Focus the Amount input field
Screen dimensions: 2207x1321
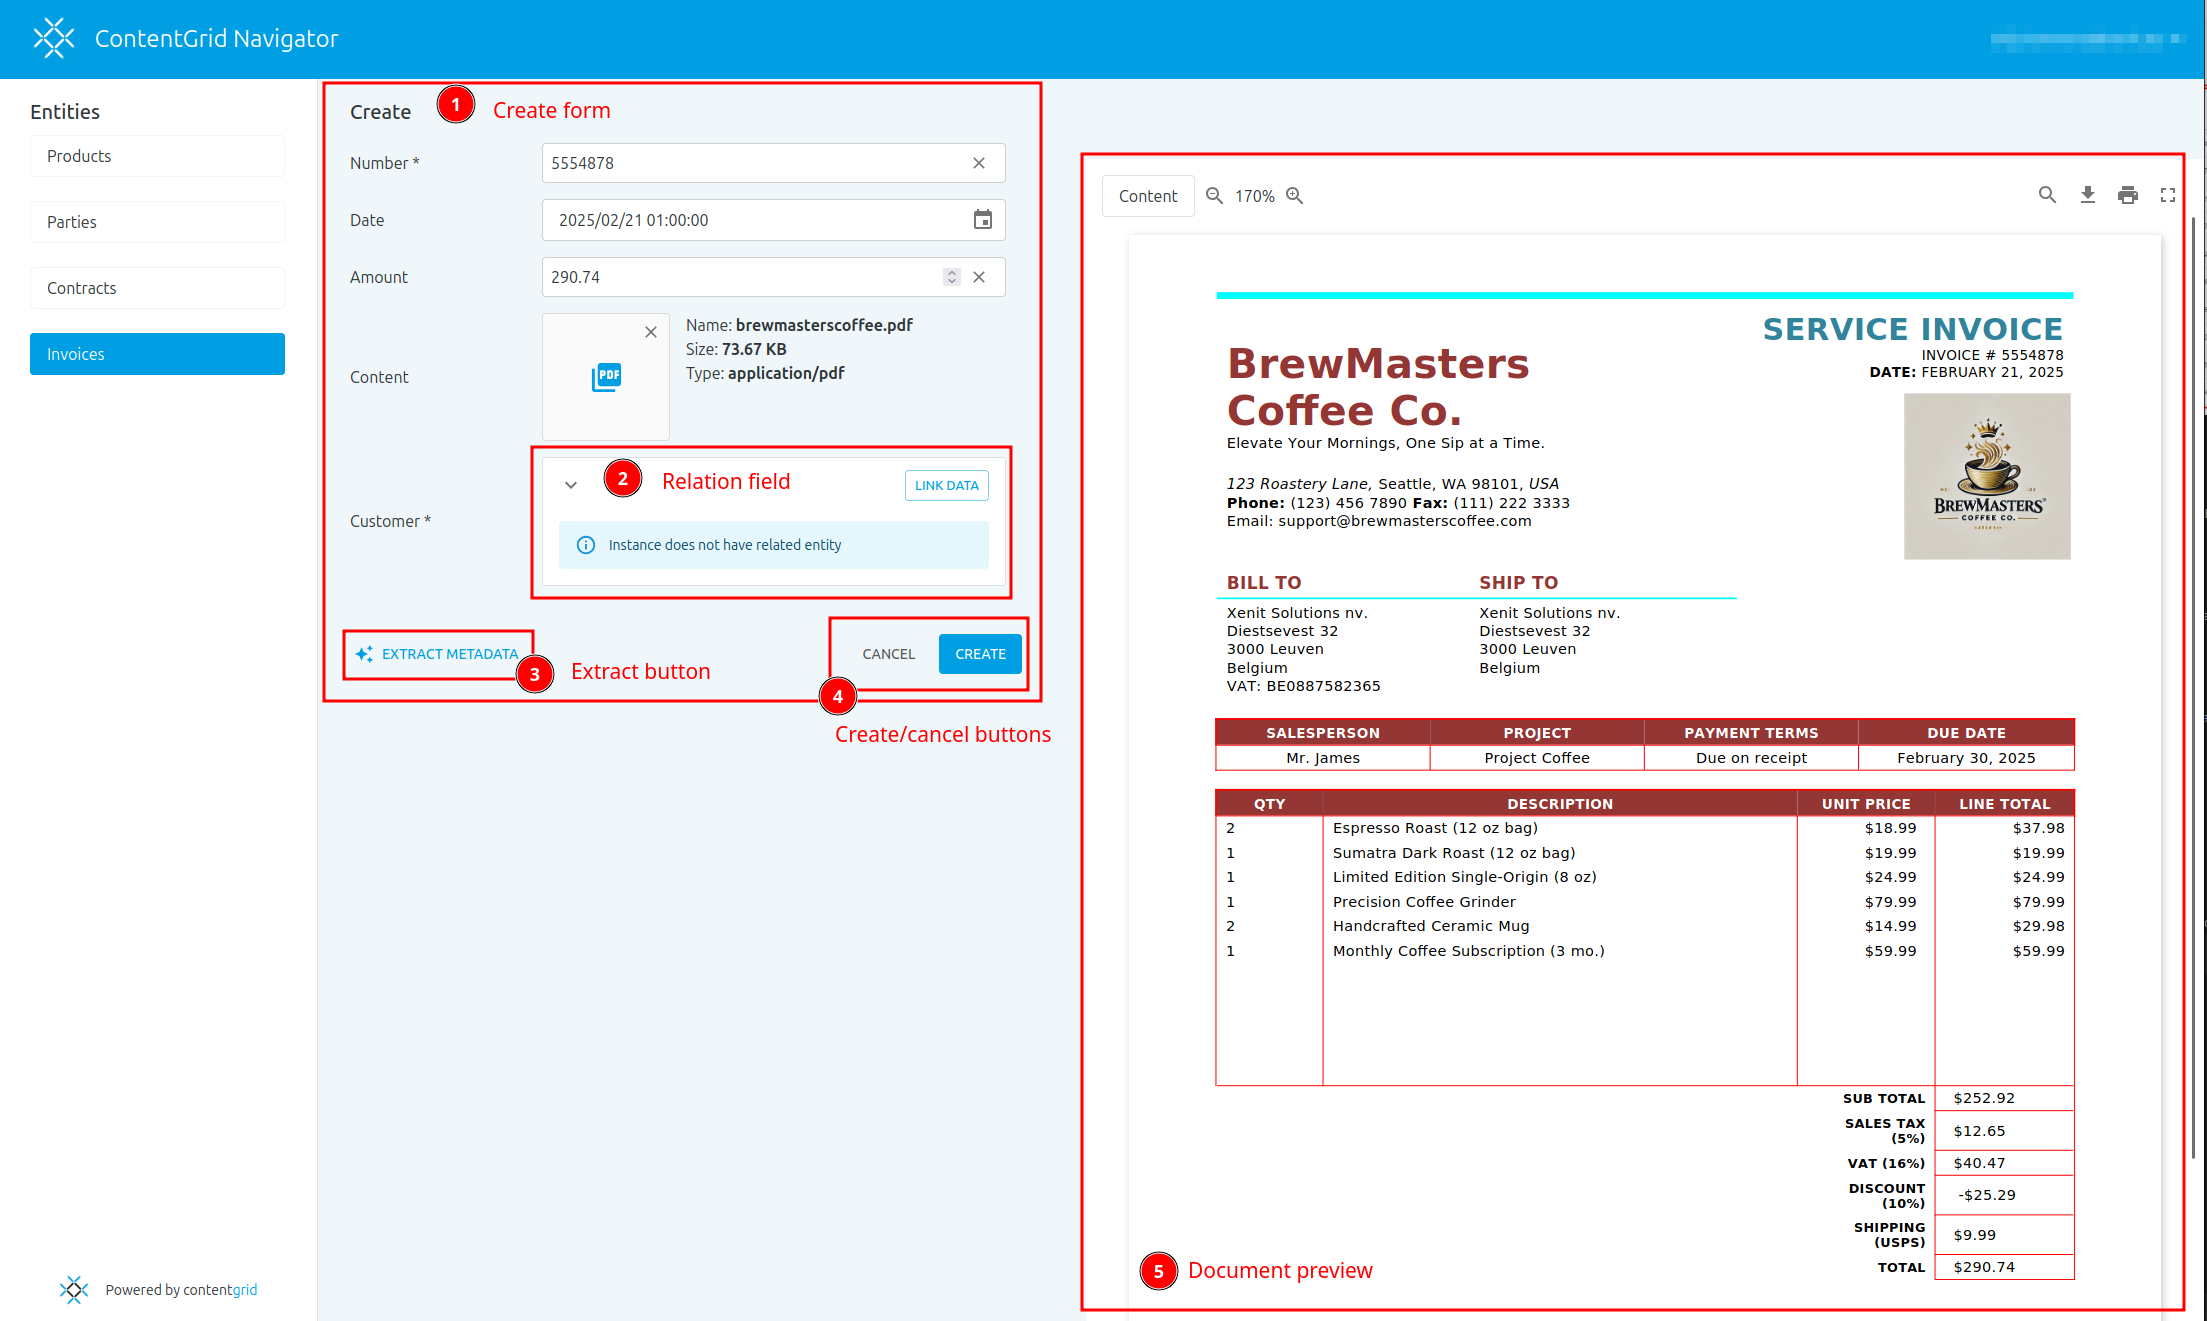[773, 277]
